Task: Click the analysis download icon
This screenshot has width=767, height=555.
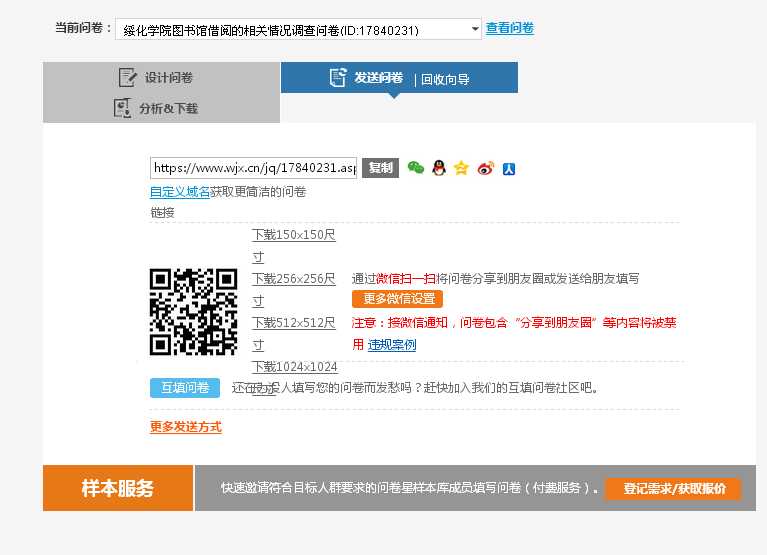Action: click(122, 108)
